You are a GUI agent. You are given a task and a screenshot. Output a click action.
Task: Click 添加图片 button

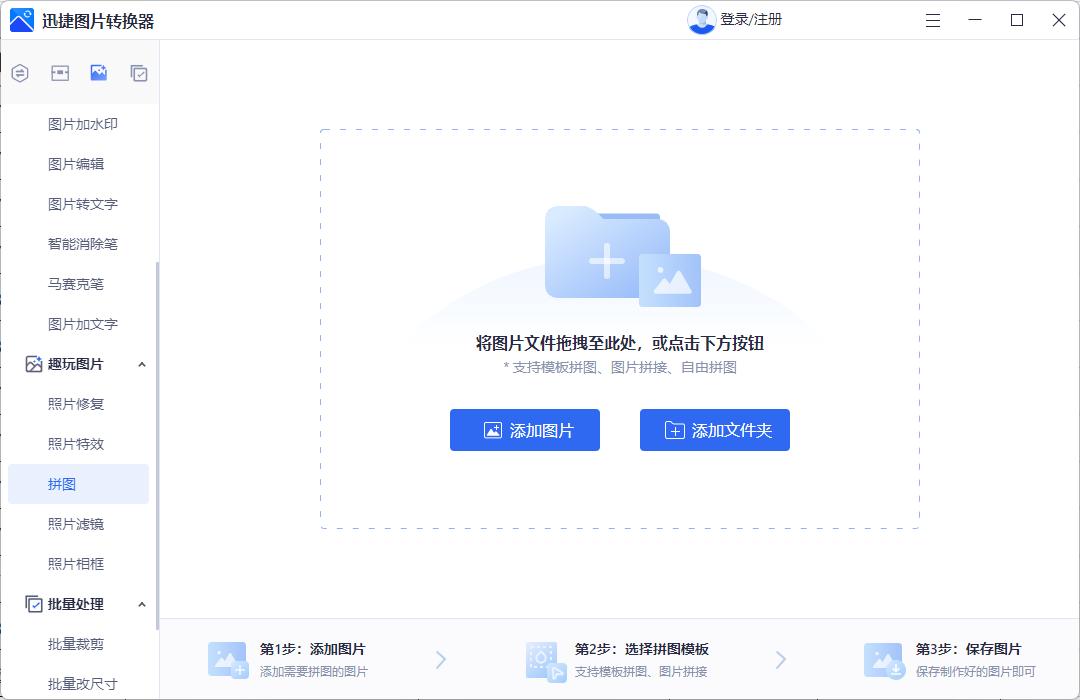525,430
